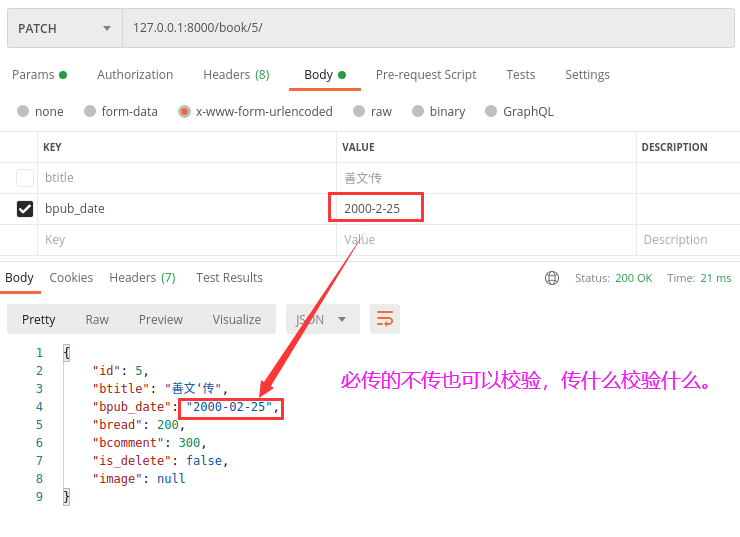
Task: Switch response view to Pretty
Action: coord(39,319)
